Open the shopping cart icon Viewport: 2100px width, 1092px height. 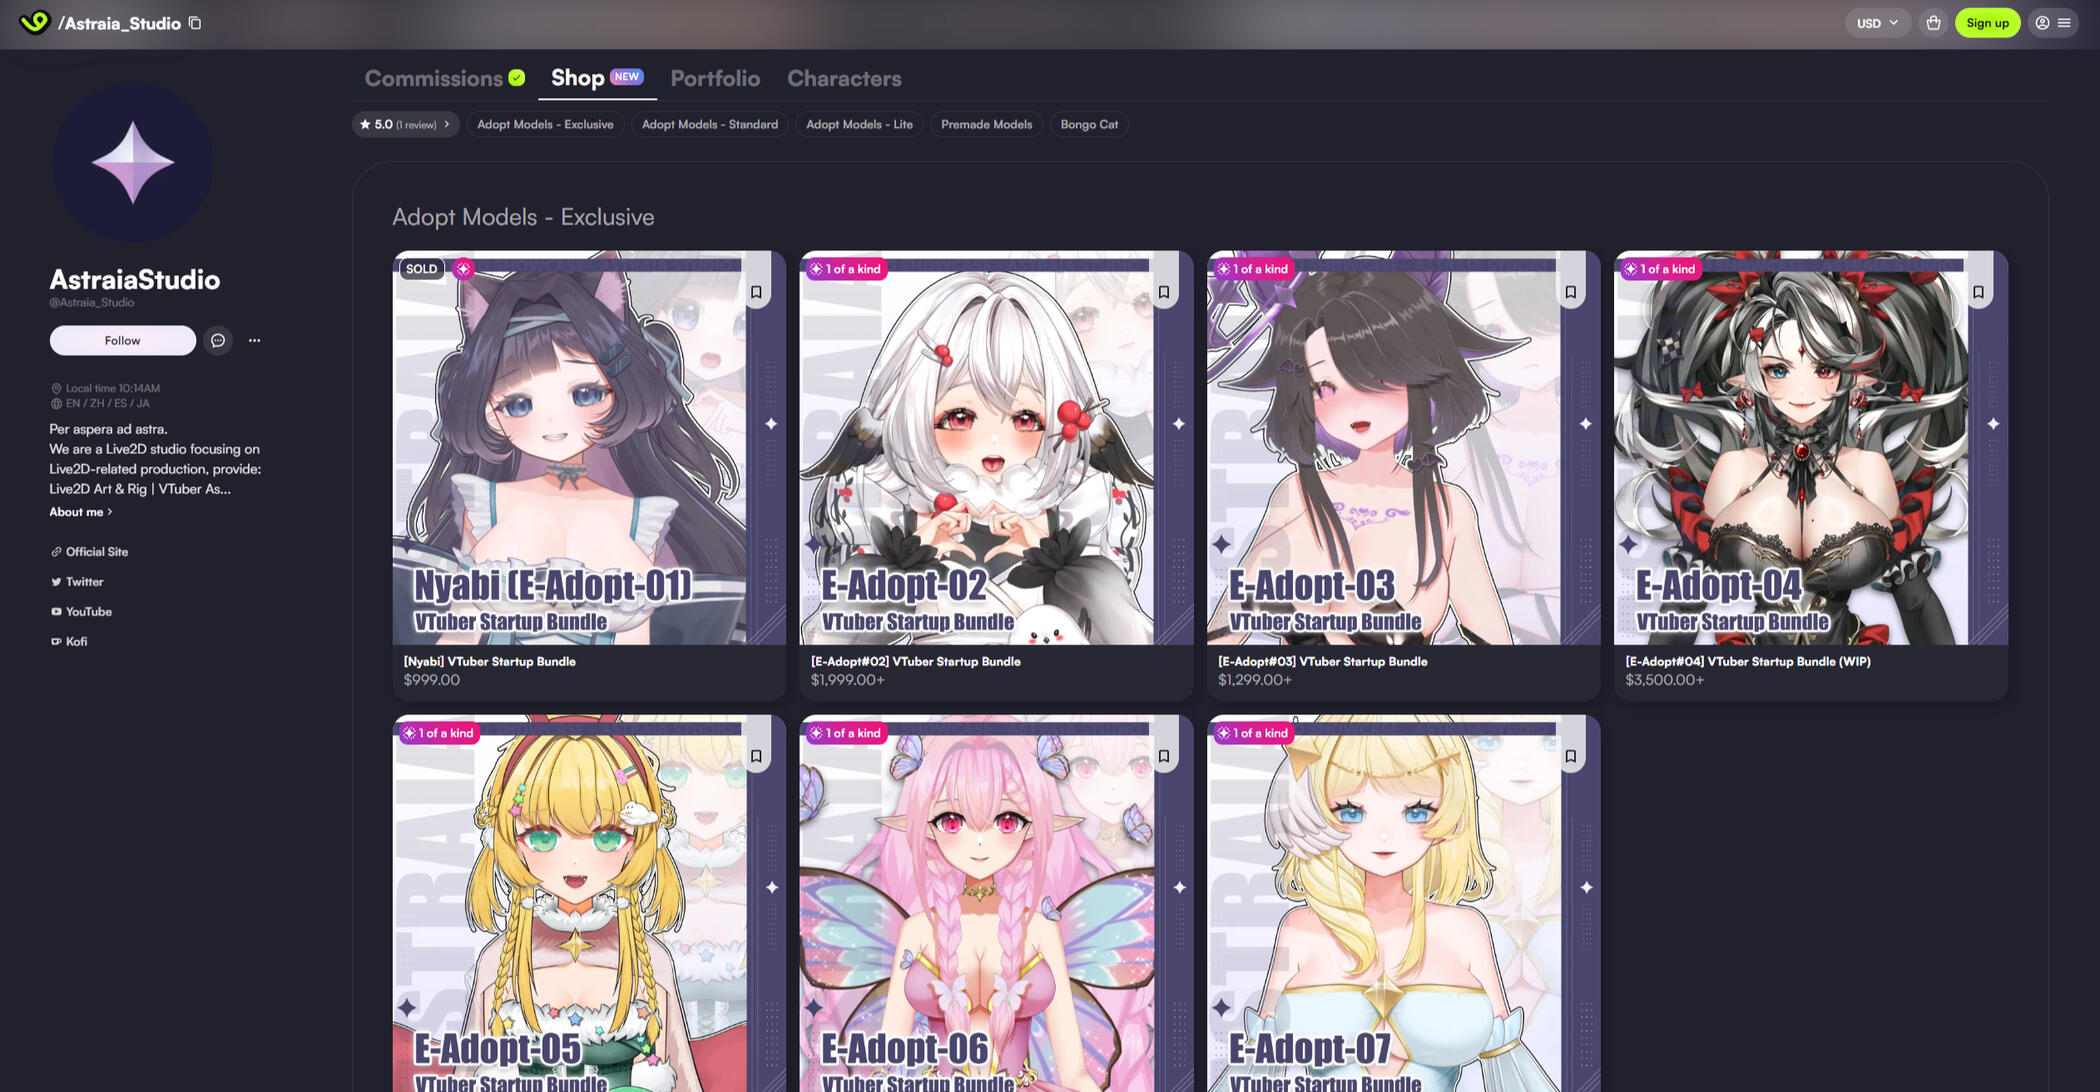[1933, 23]
